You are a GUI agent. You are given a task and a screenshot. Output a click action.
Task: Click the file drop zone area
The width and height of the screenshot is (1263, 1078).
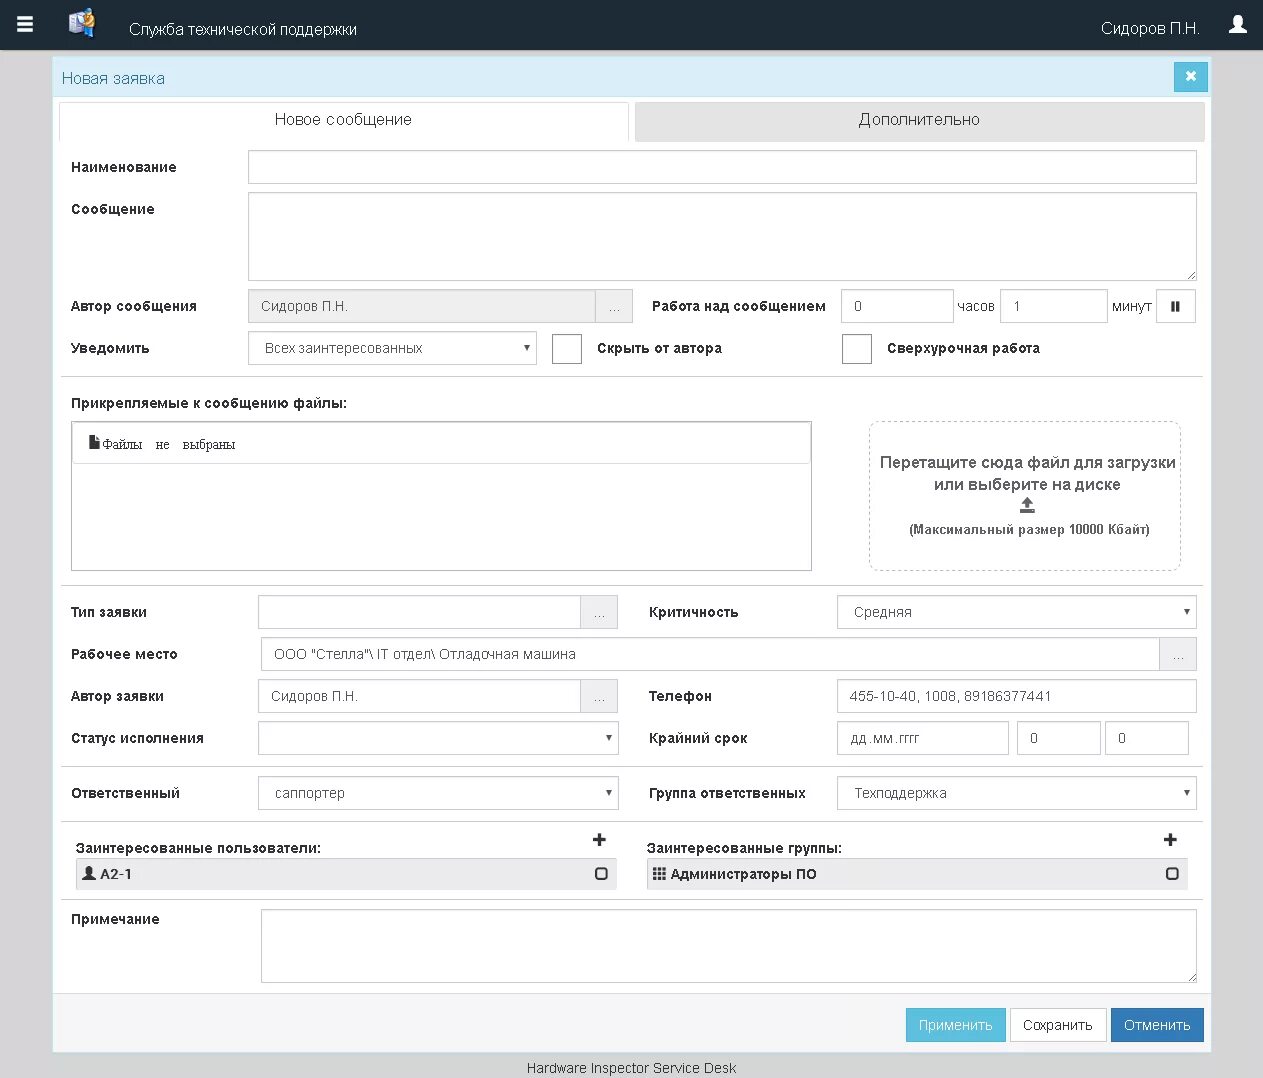1024,496
